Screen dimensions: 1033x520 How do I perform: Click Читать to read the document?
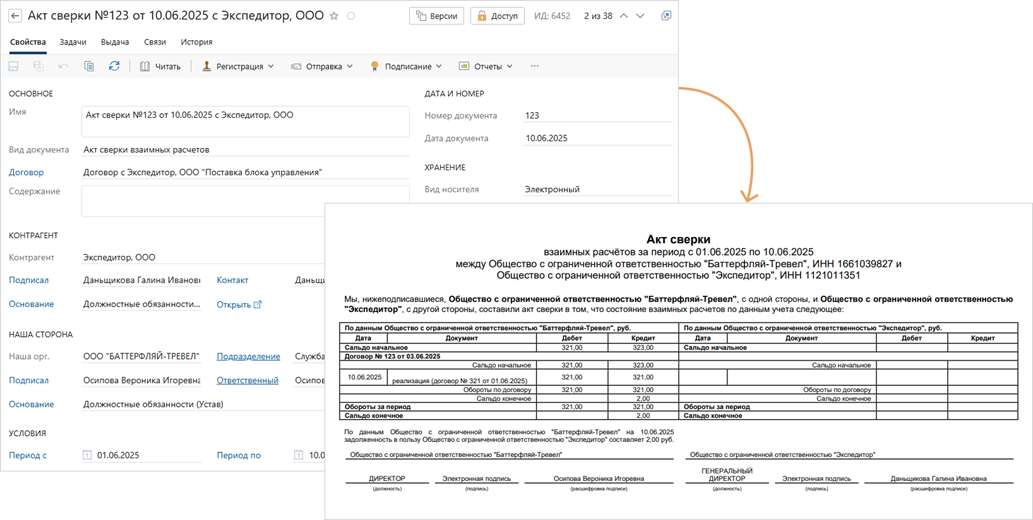point(160,66)
